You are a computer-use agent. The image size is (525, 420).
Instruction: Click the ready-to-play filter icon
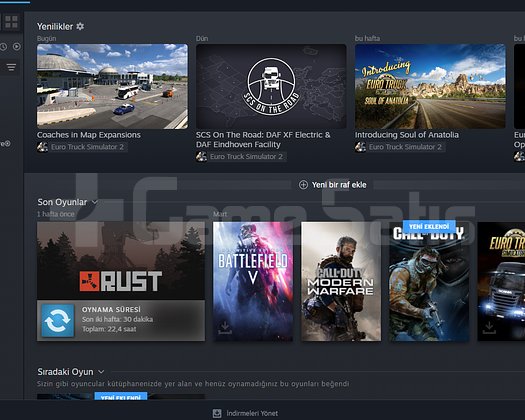[16, 47]
